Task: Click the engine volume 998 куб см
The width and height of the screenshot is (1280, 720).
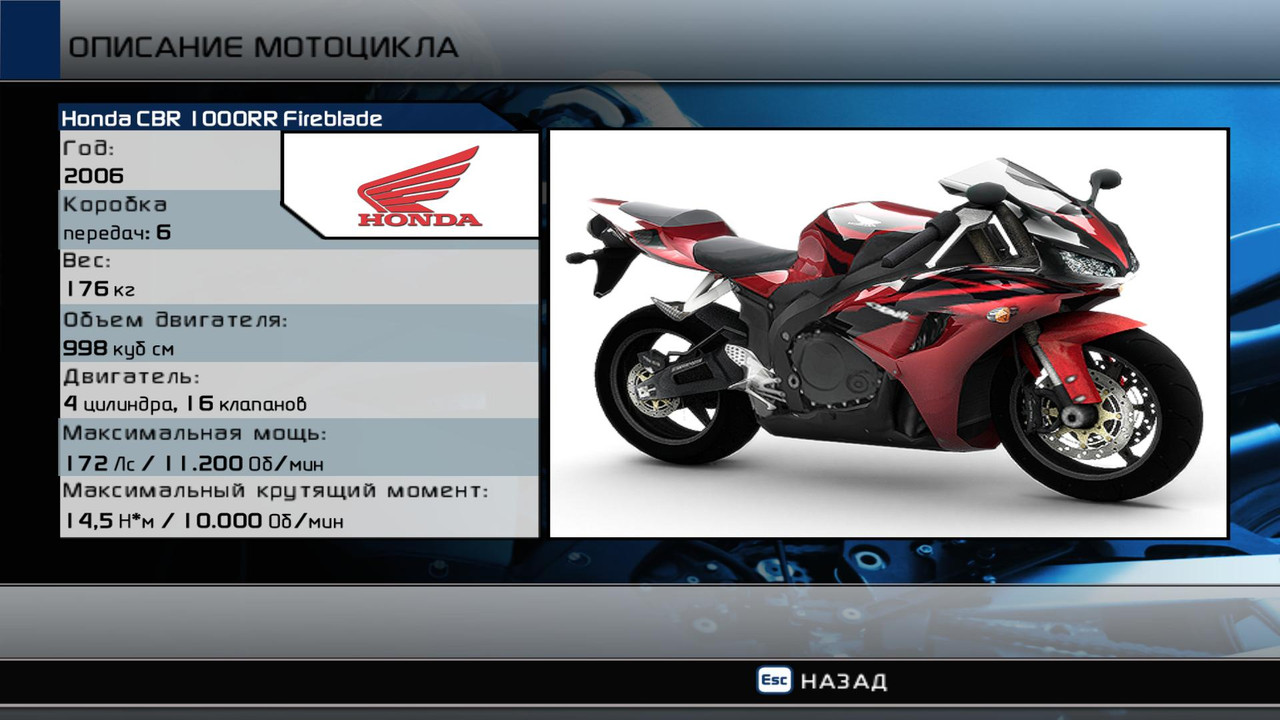Action: point(118,348)
